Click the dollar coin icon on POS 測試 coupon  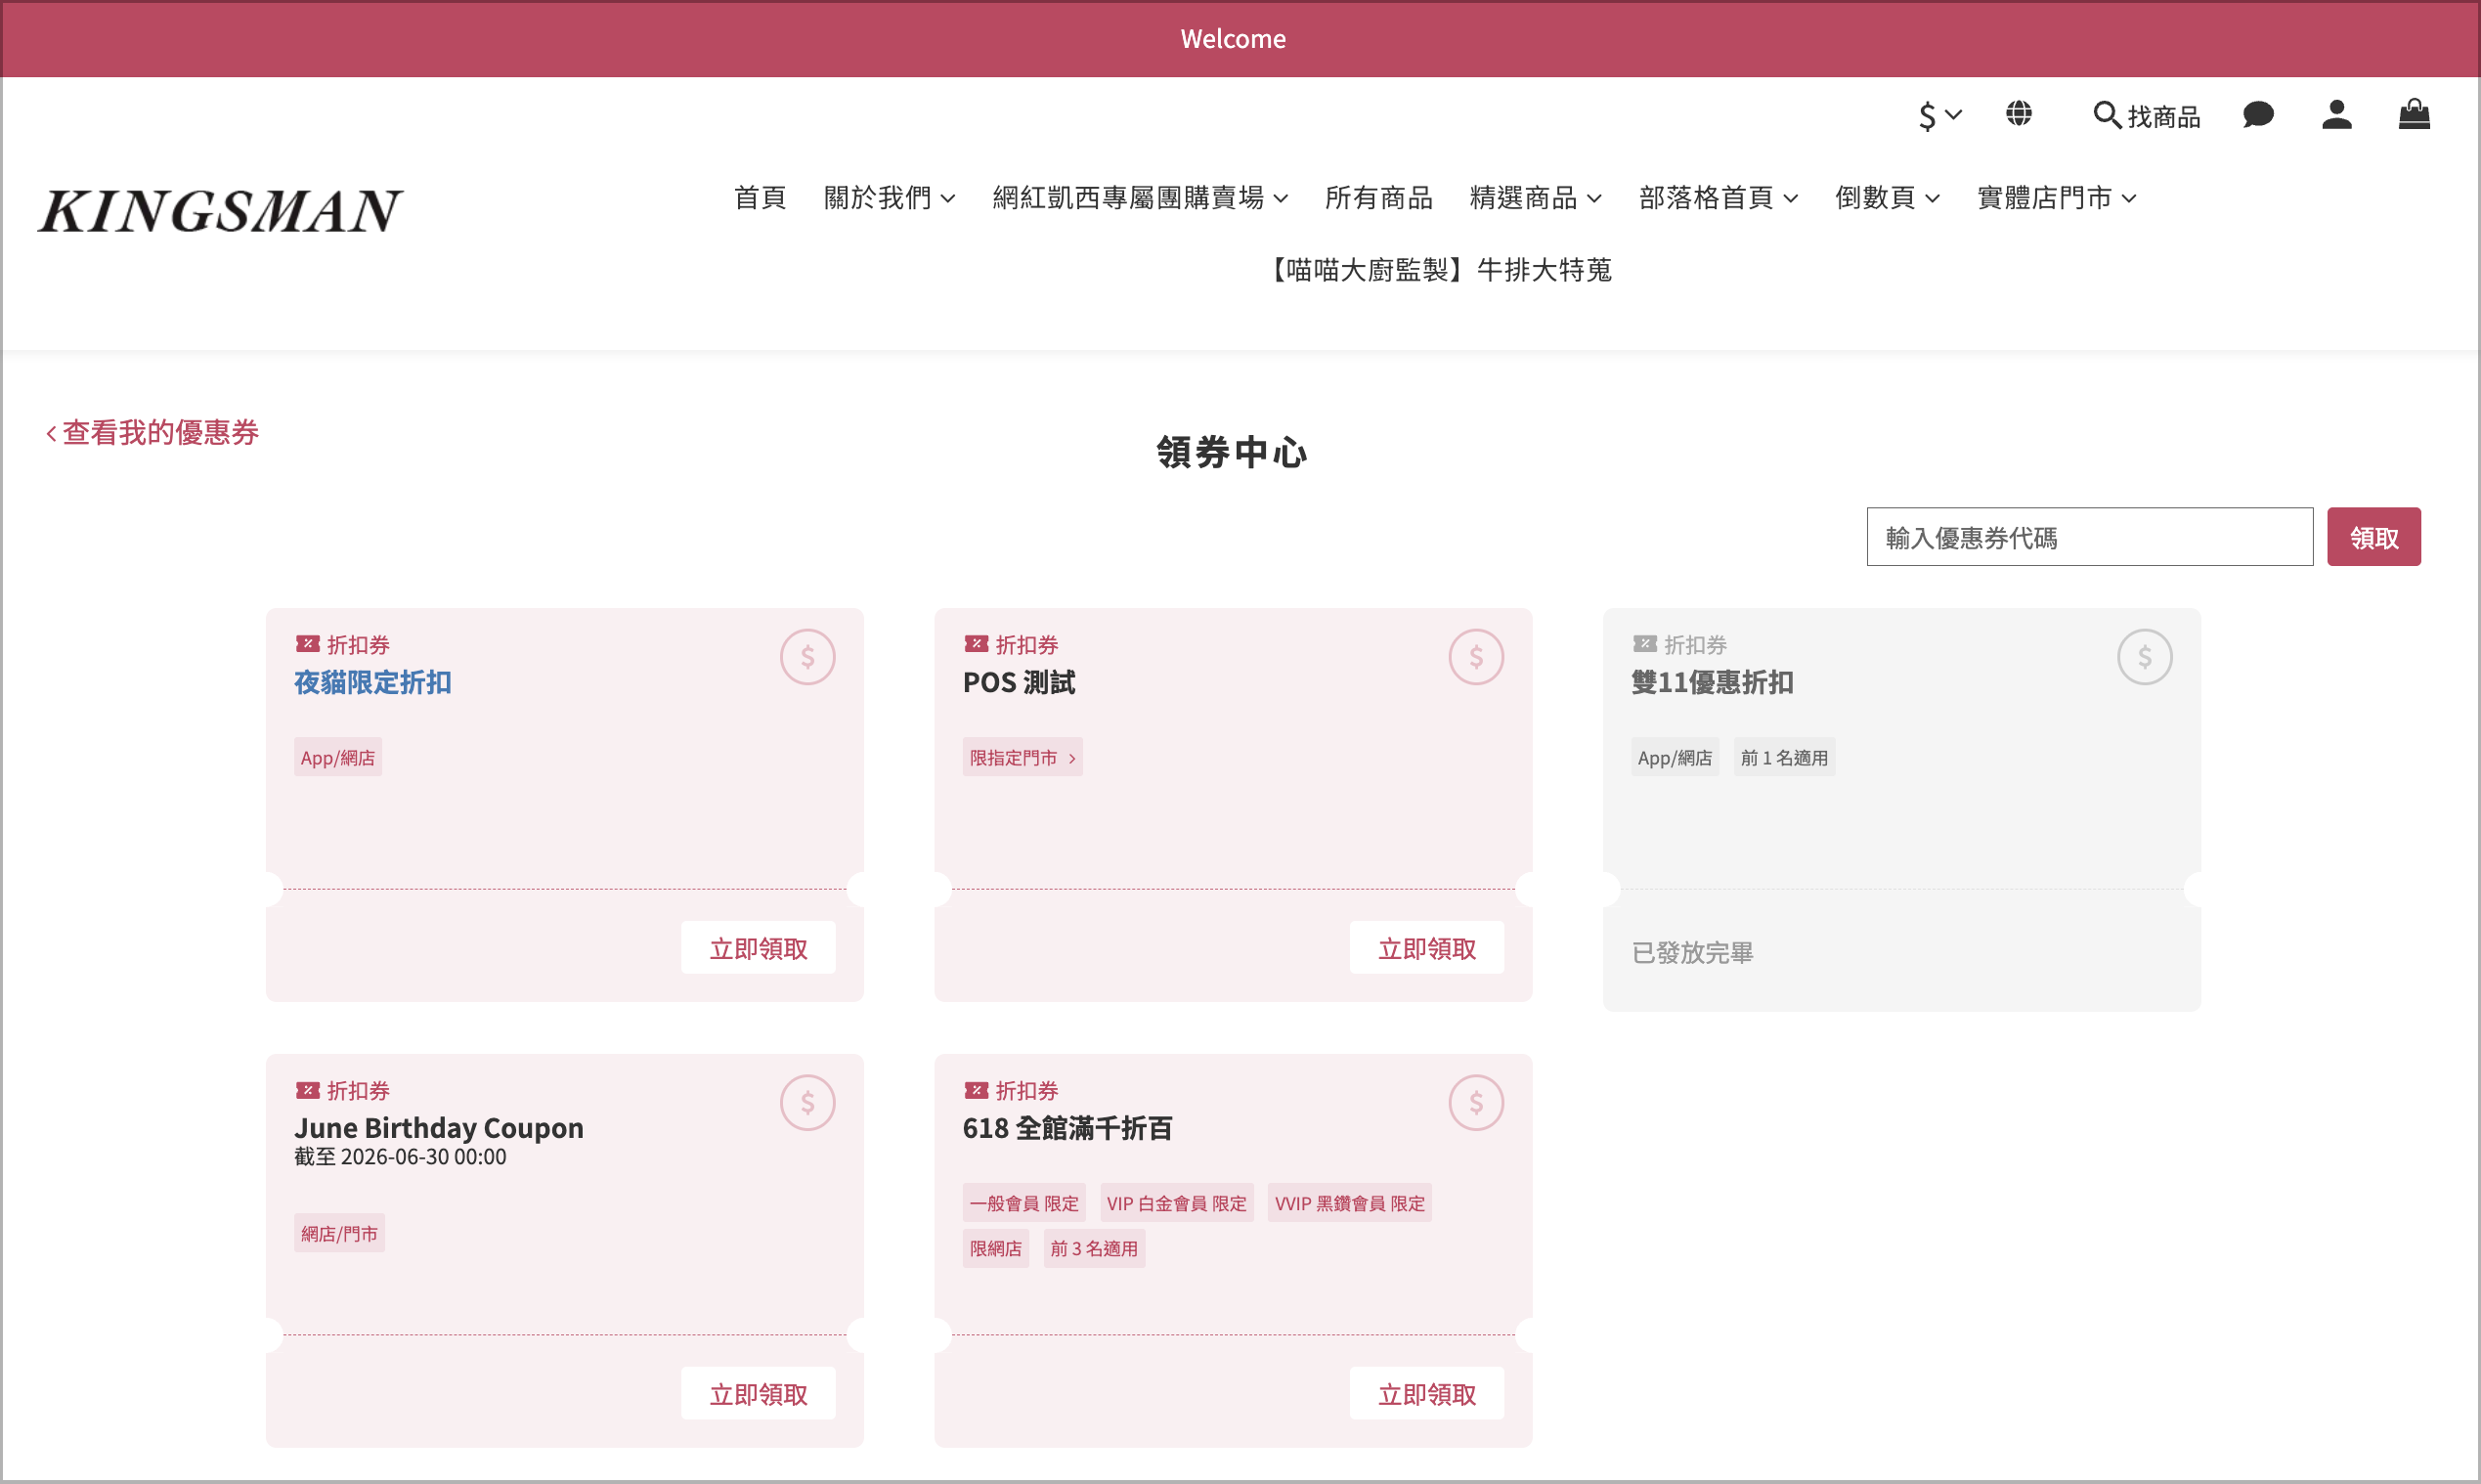[x=1476, y=657]
